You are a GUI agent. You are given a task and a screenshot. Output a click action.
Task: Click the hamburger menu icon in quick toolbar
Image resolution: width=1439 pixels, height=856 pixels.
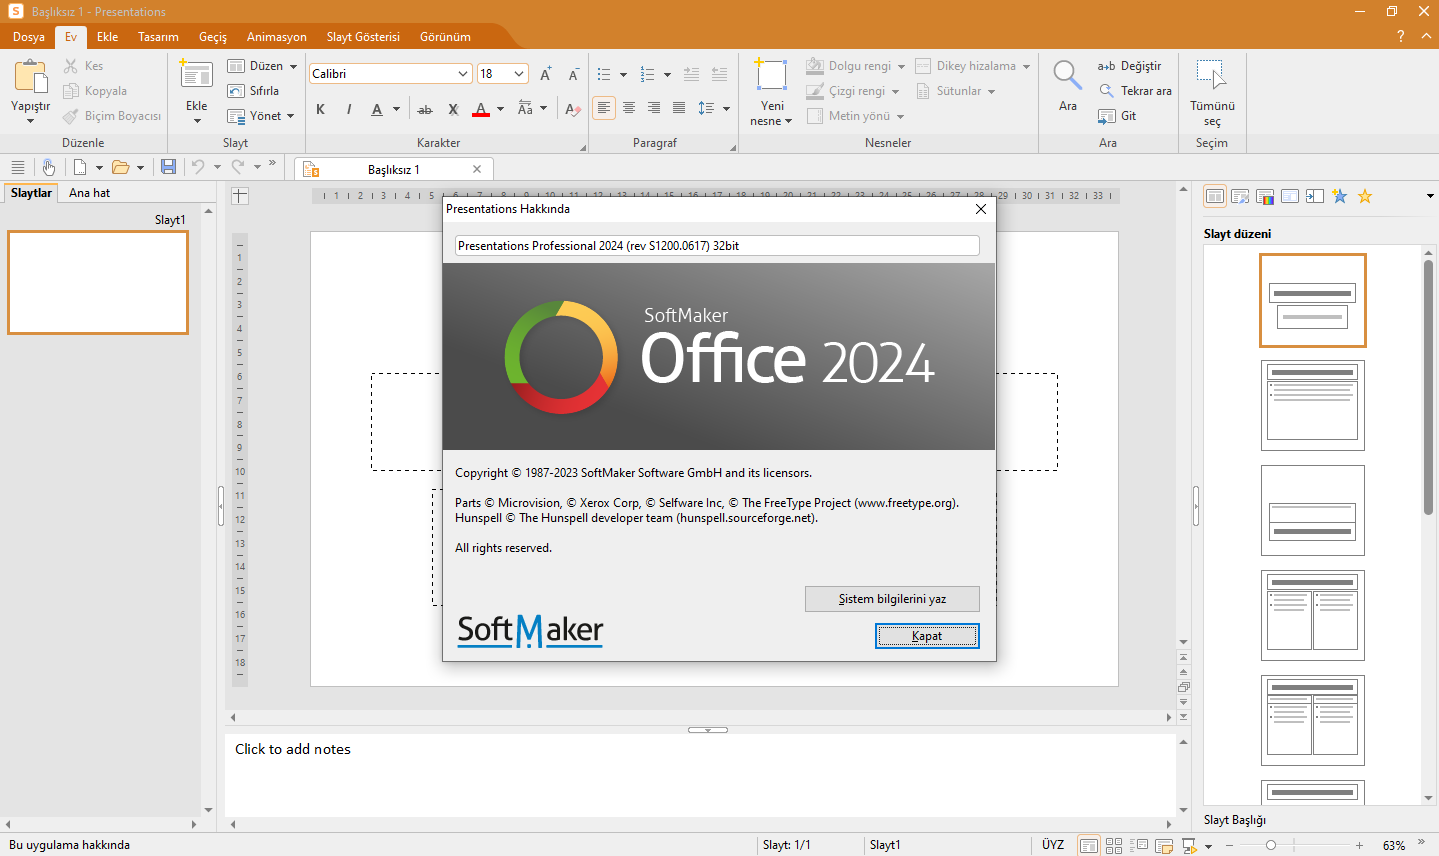(x=17, y=167)
